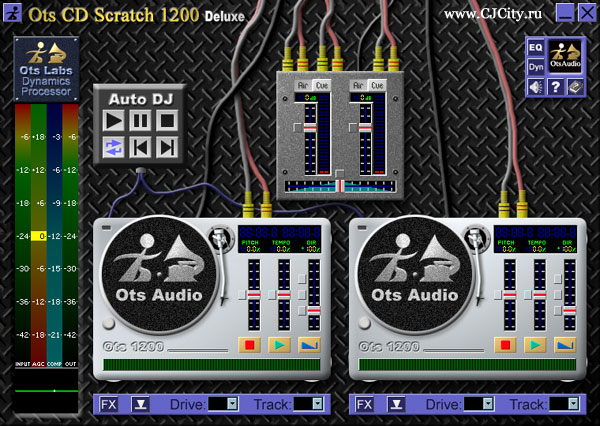Viewport: 600px width, 426px height.
Task: Expand left deck Drive dropdown
Action: (233, 404)
